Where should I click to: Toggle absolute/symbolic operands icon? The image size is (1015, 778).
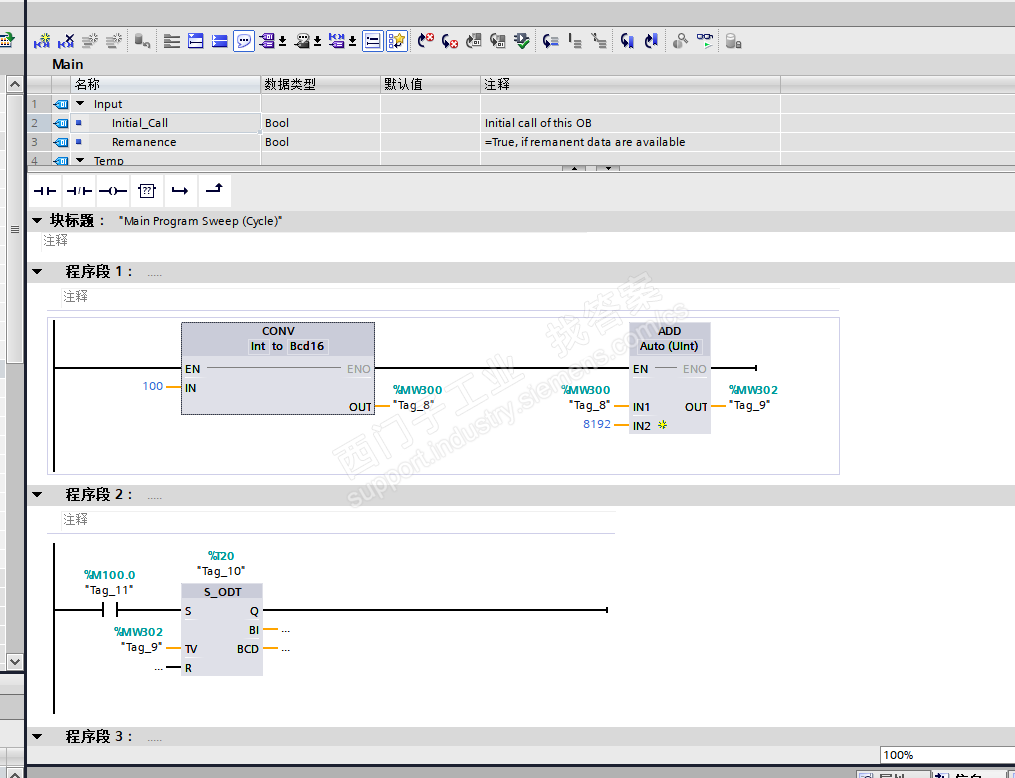(267, 41)
